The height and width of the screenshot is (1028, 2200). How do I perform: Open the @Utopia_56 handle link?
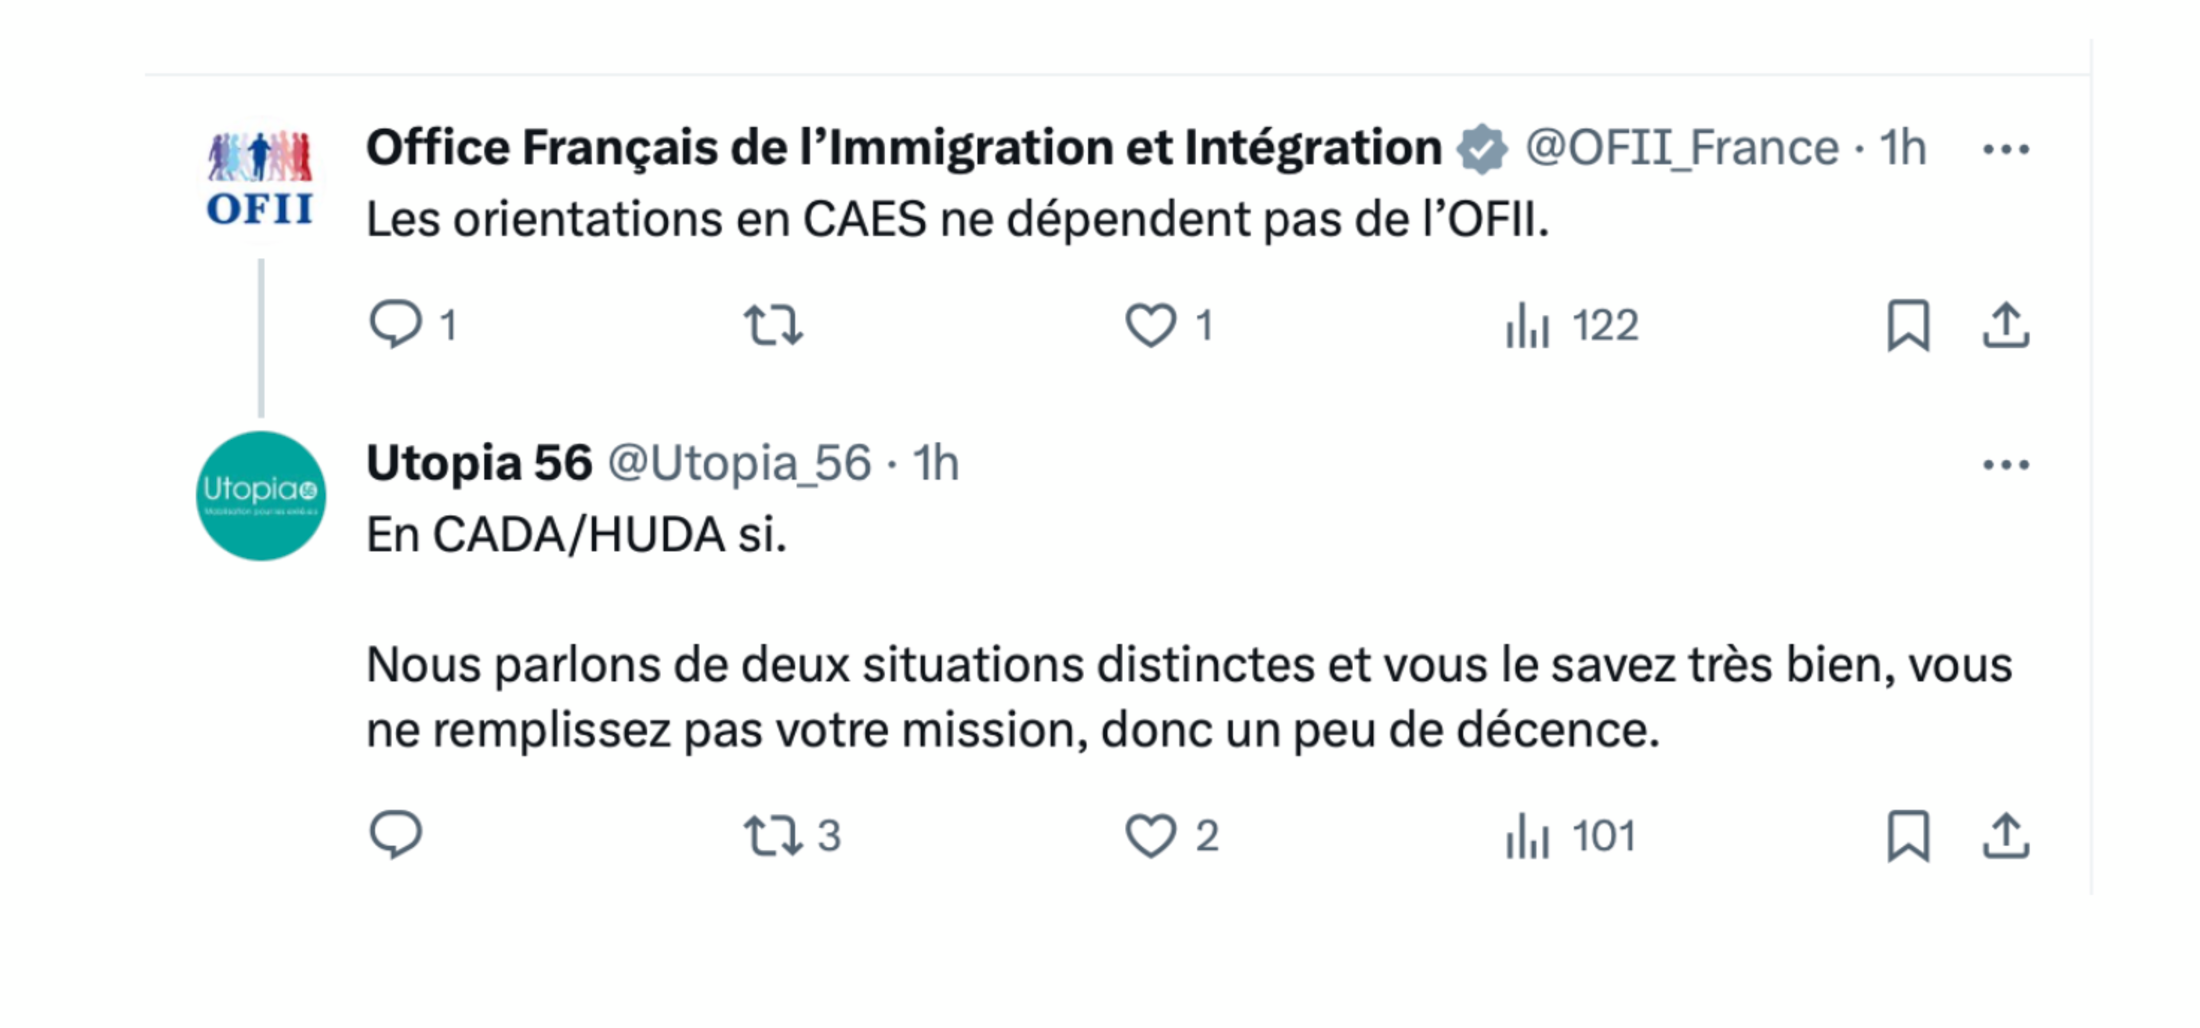coord(739,463)
